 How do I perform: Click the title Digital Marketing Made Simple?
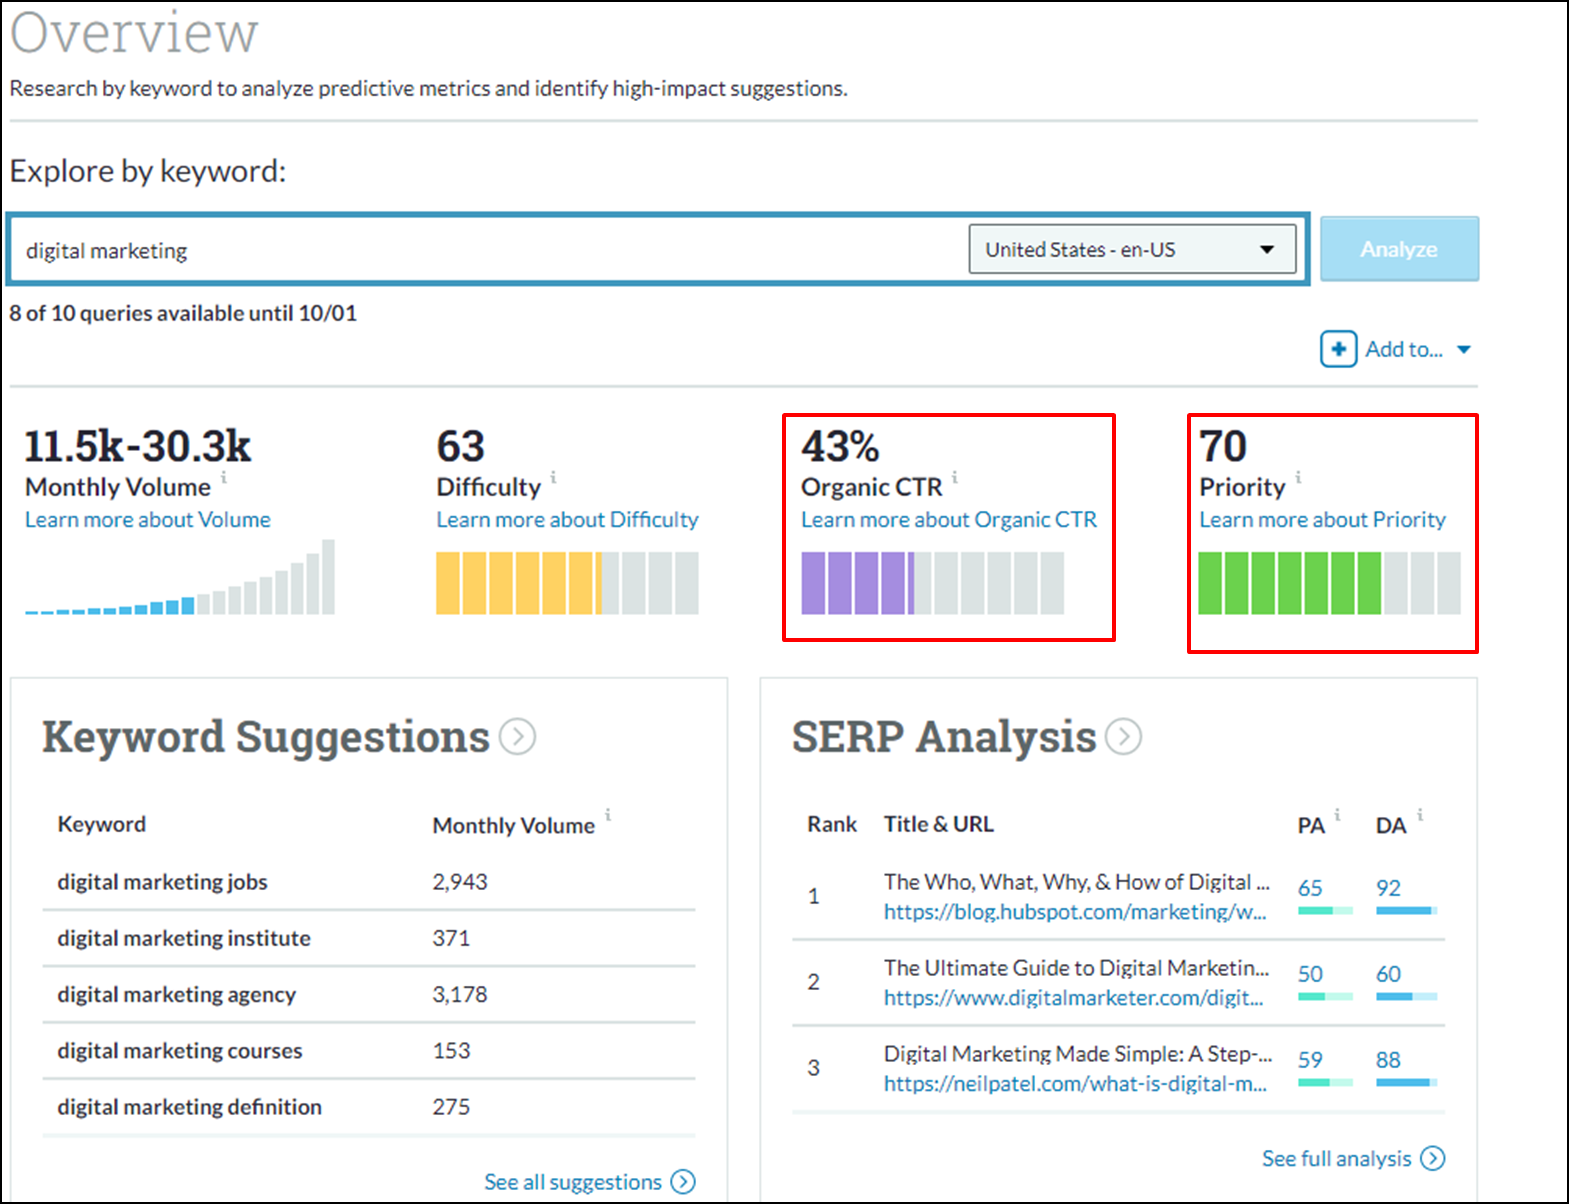1078,1054
